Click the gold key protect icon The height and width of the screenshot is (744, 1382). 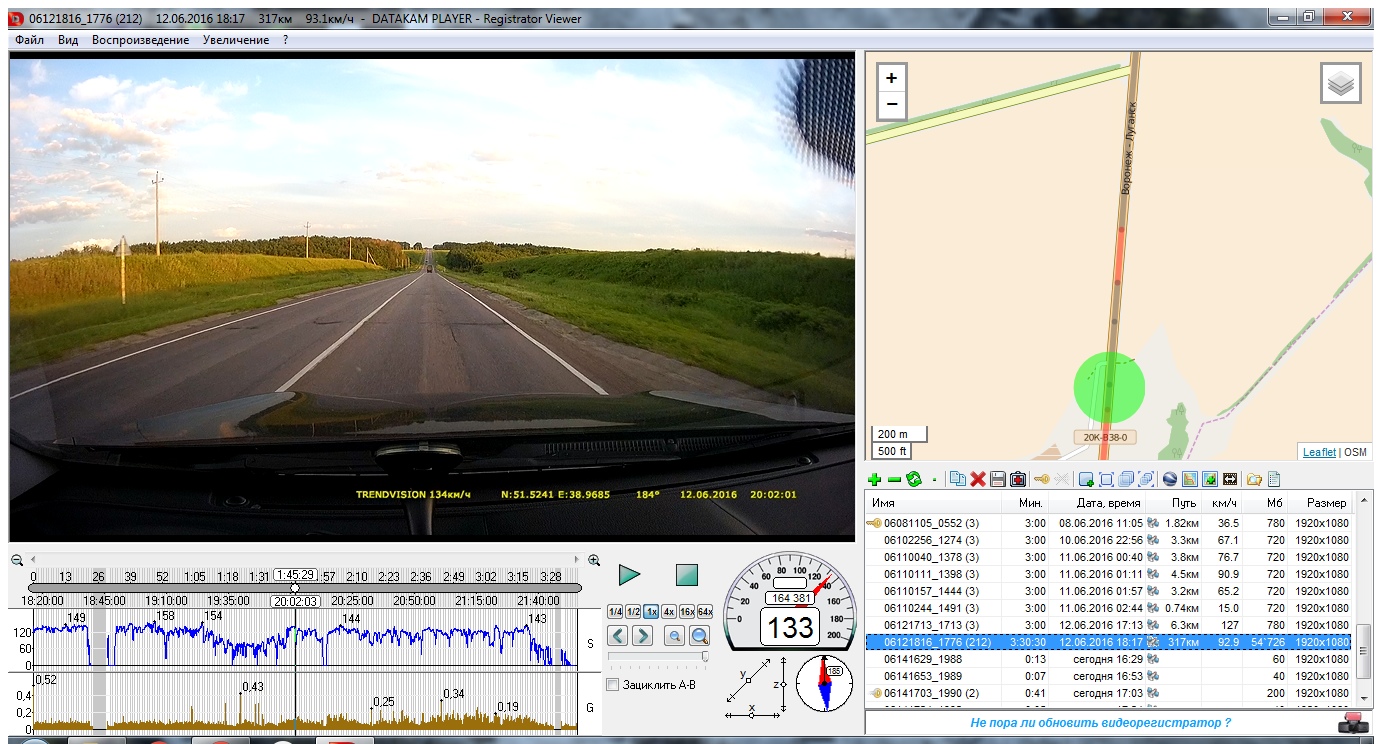click(x=1041, y=480)
